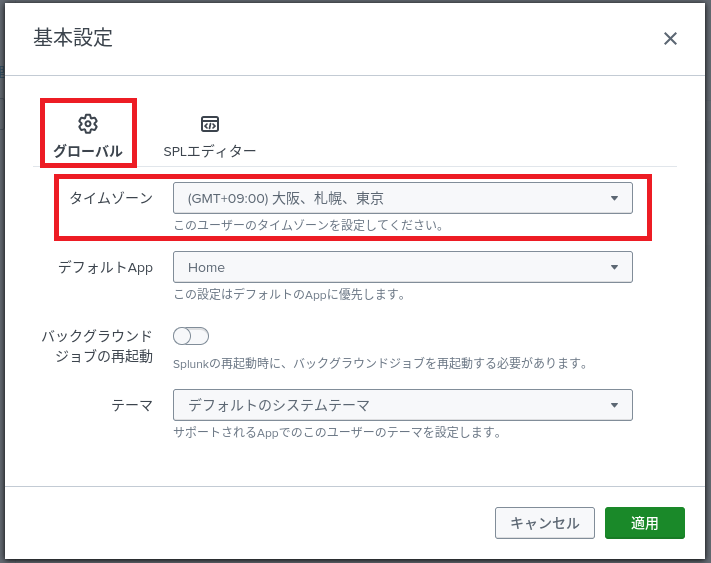Select the グローバル tab label
711x563 pixels.
[x=88, y=152]
